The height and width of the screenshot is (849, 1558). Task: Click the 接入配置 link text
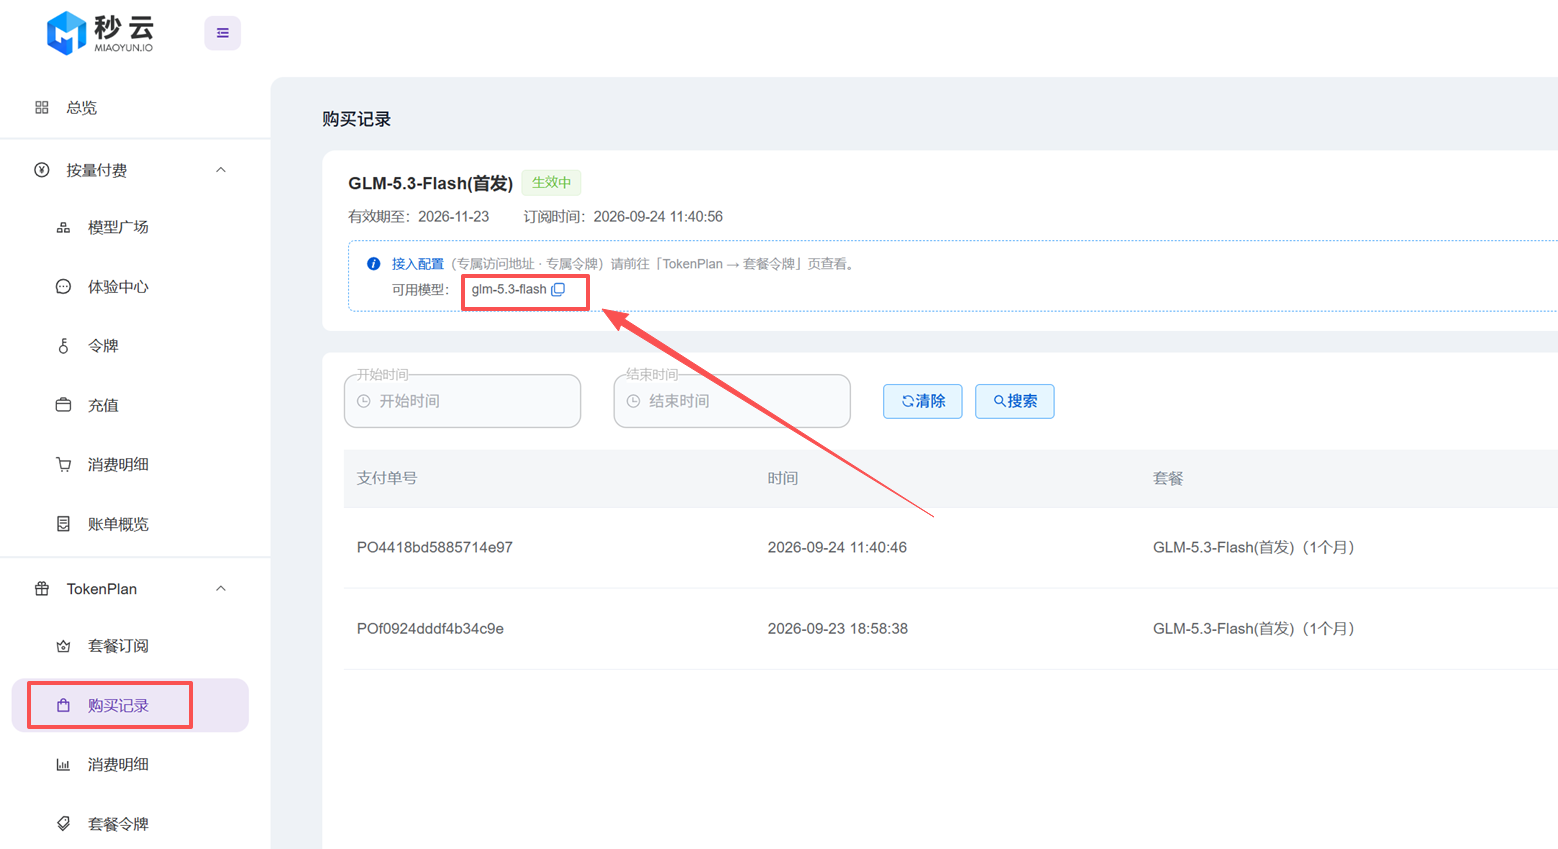418,264
